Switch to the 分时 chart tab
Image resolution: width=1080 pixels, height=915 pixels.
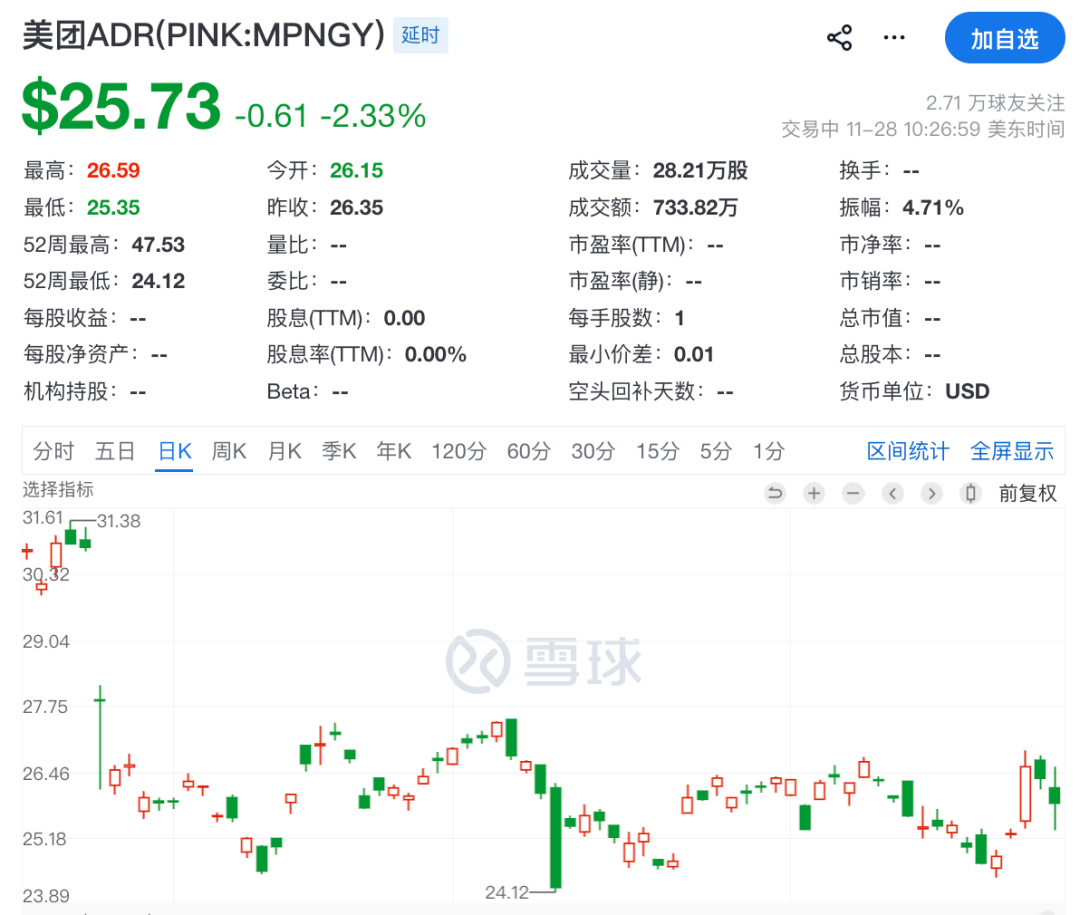tap(54, 451)
